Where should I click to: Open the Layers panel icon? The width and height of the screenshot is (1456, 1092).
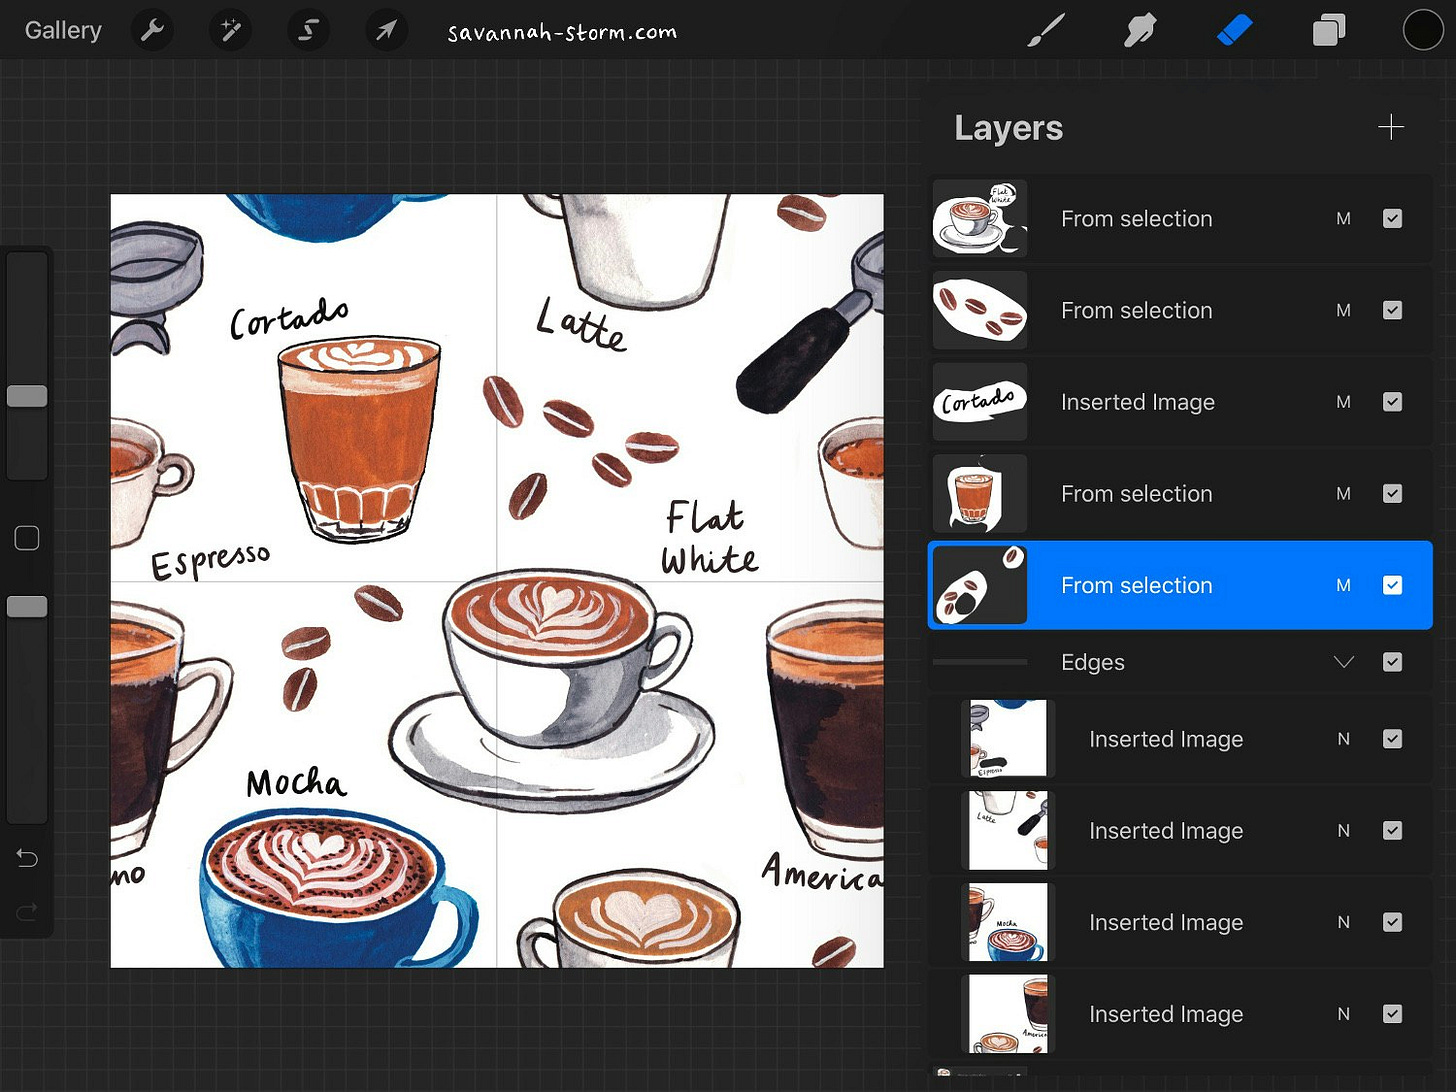click(1329, 30)
